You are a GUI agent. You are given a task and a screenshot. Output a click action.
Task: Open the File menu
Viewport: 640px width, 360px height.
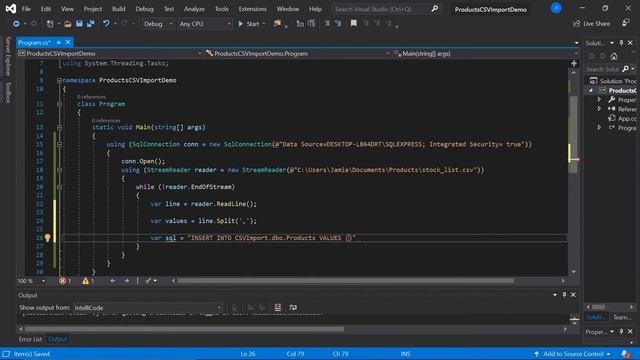(26, 9)
